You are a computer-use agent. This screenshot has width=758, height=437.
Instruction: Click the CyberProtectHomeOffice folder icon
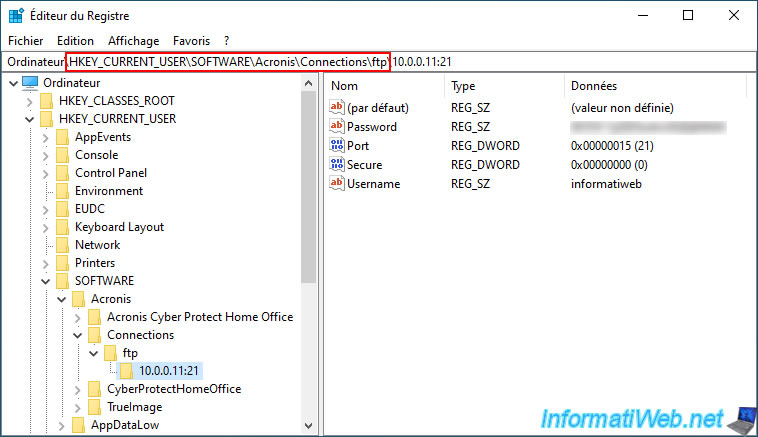94,389
